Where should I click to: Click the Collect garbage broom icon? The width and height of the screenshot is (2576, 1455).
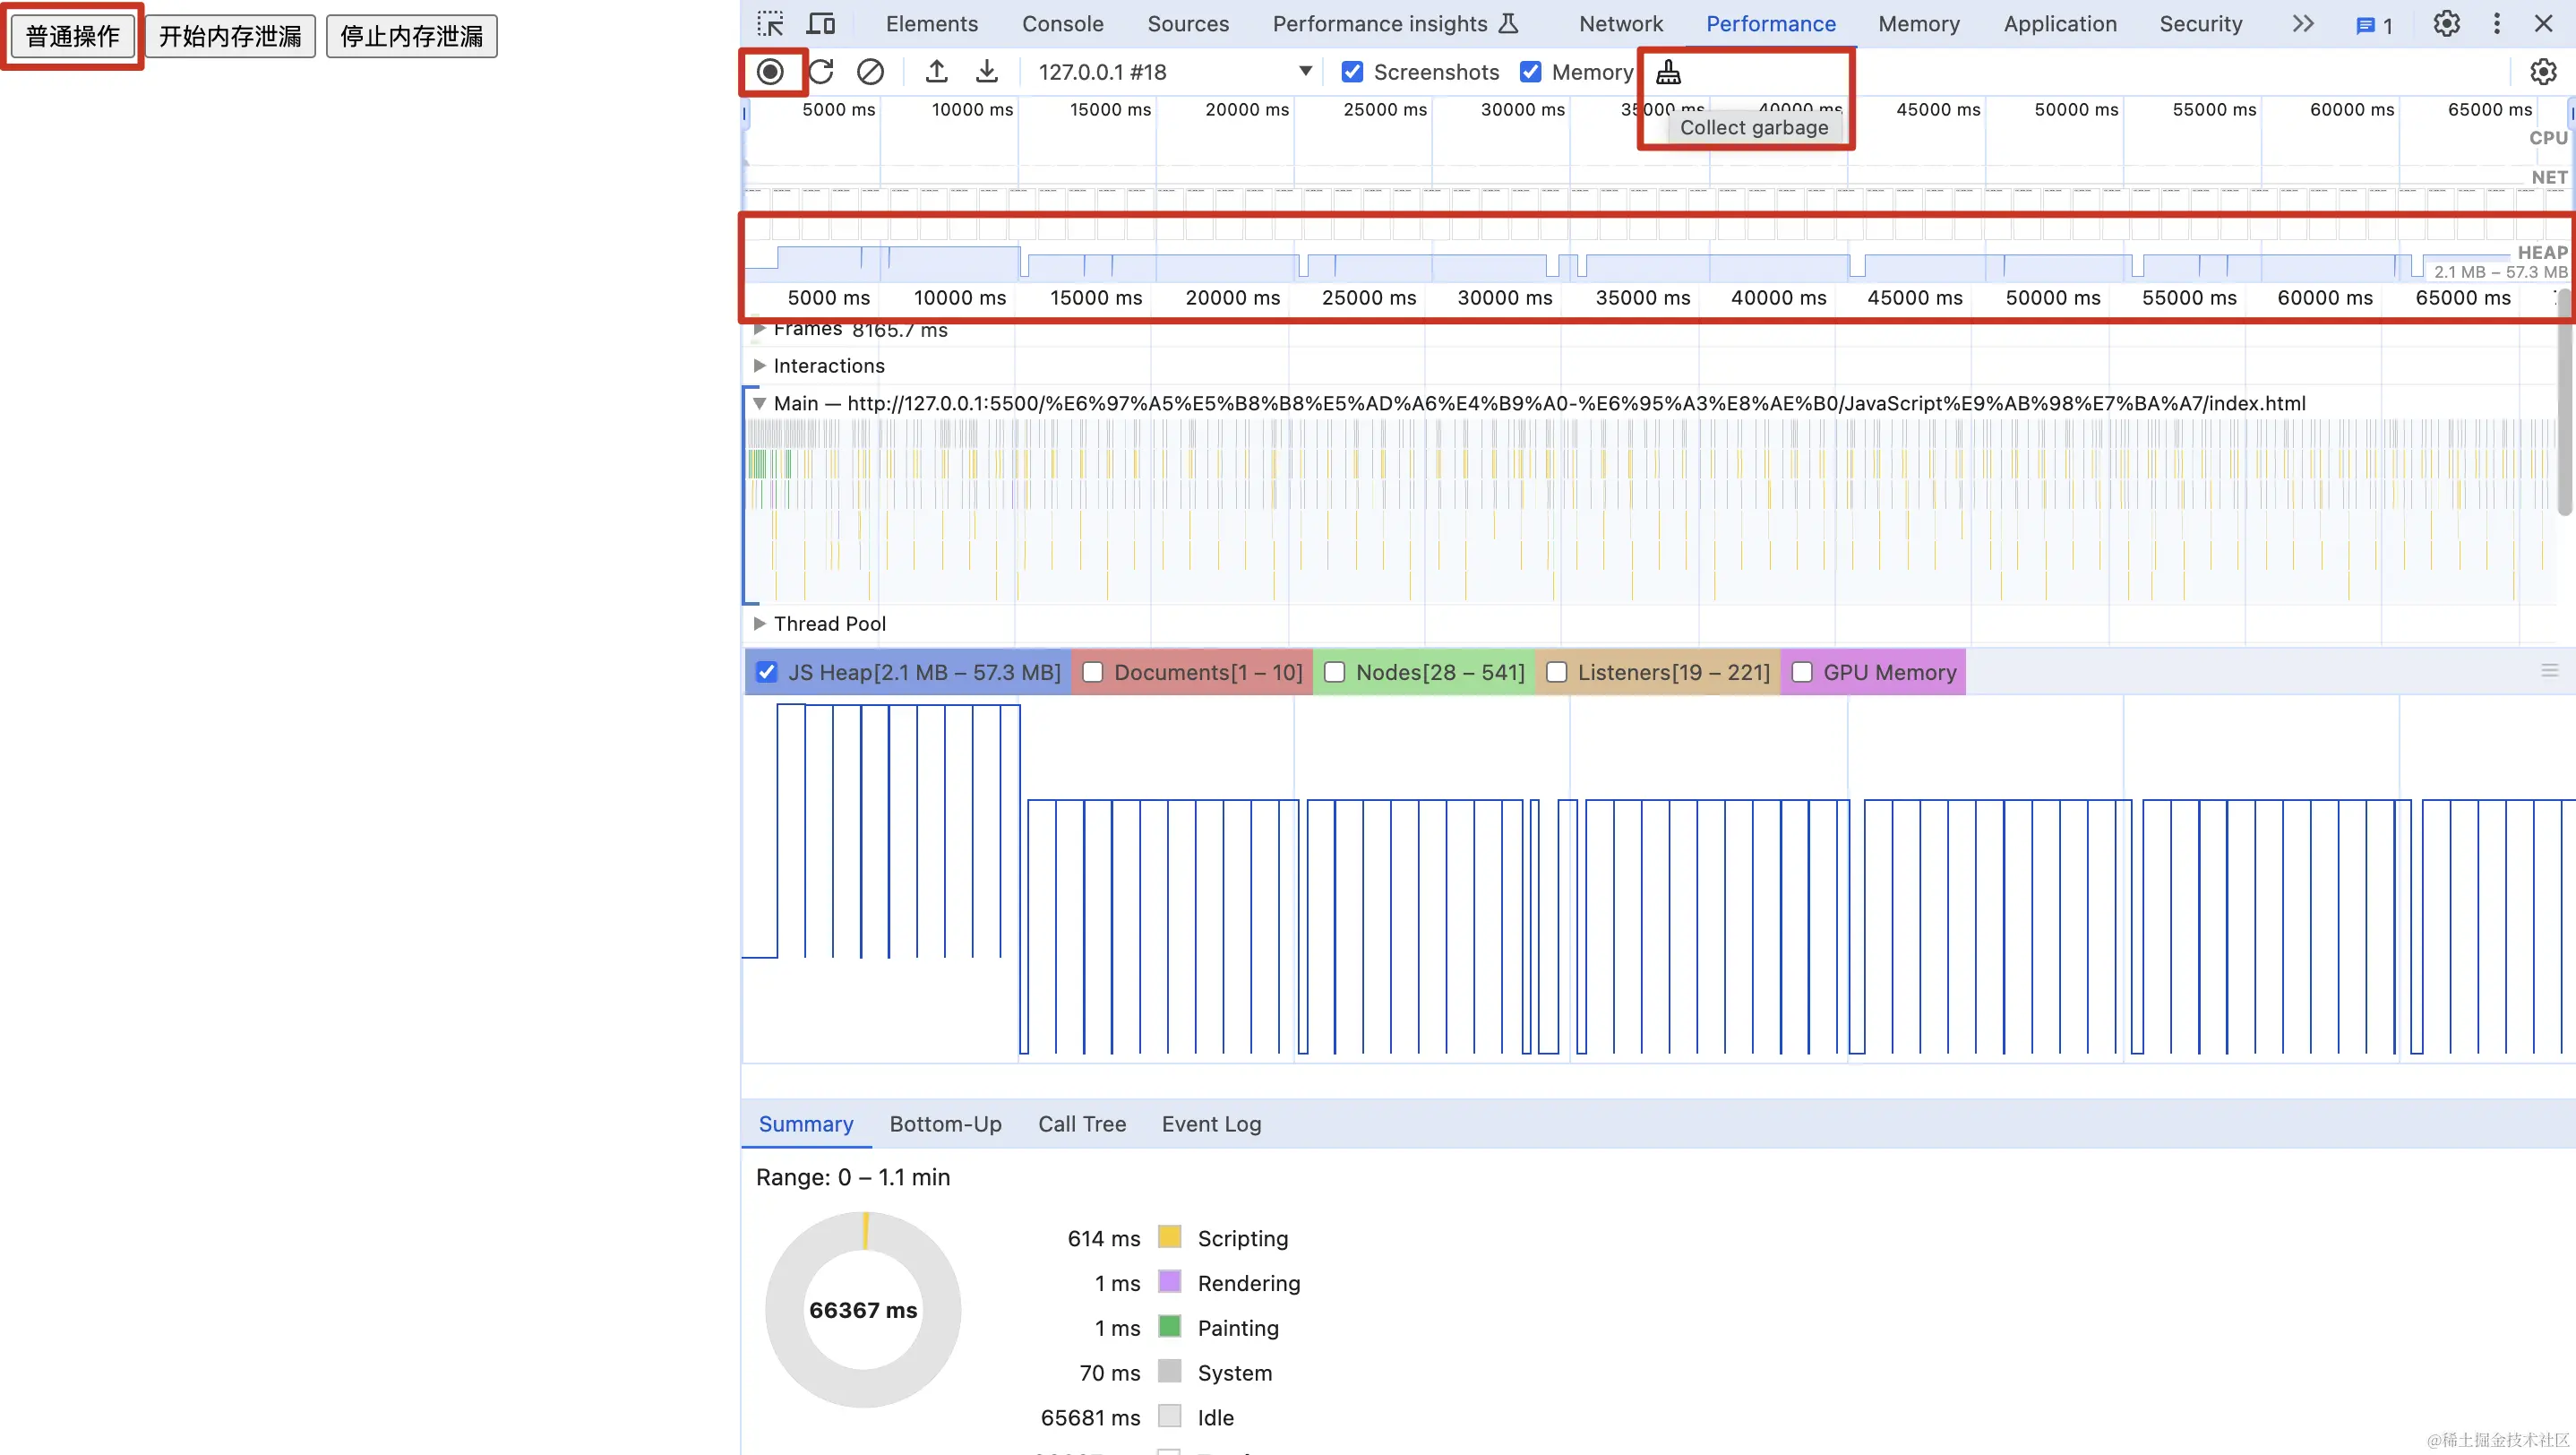(x=1668, y=72)
